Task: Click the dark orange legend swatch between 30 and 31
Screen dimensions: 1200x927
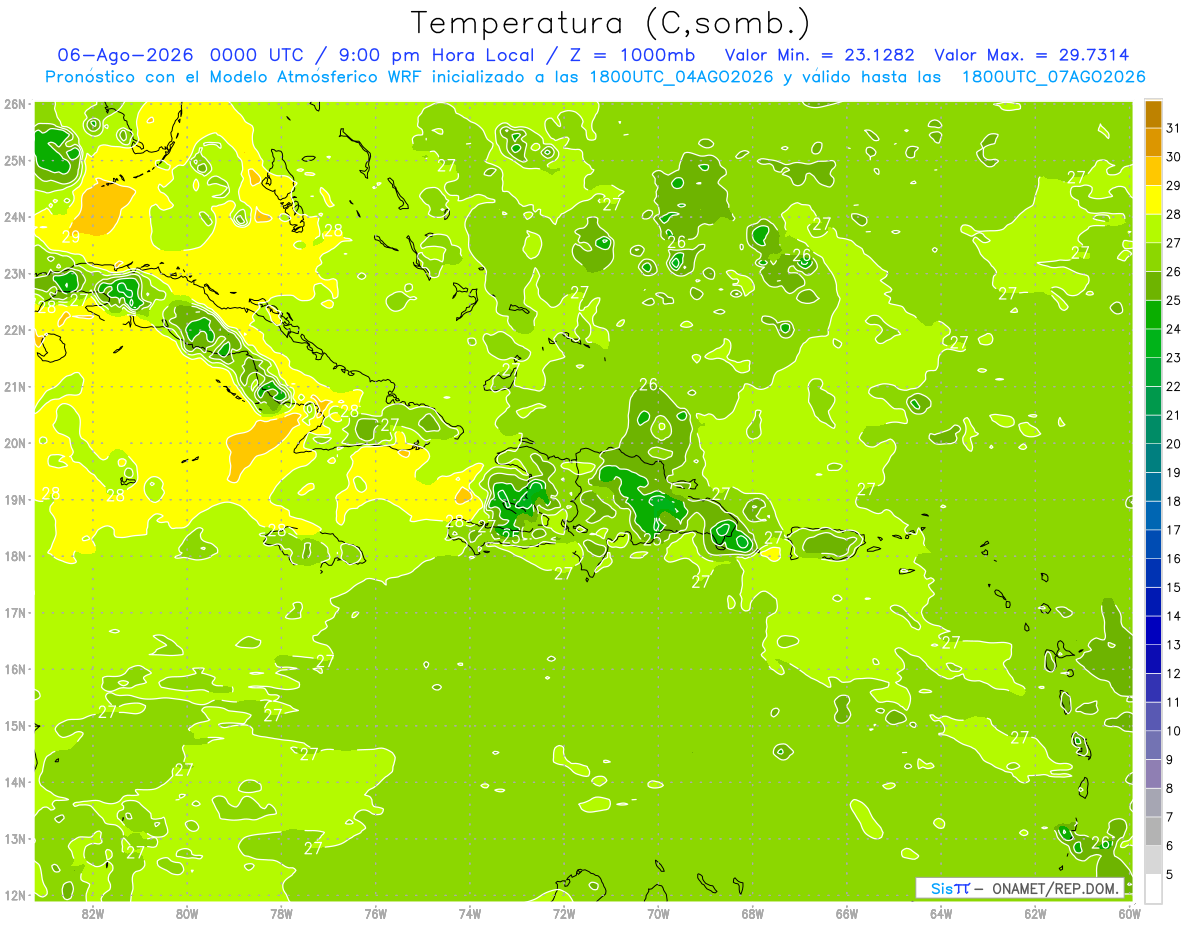Action: [x=1153, y=142]
